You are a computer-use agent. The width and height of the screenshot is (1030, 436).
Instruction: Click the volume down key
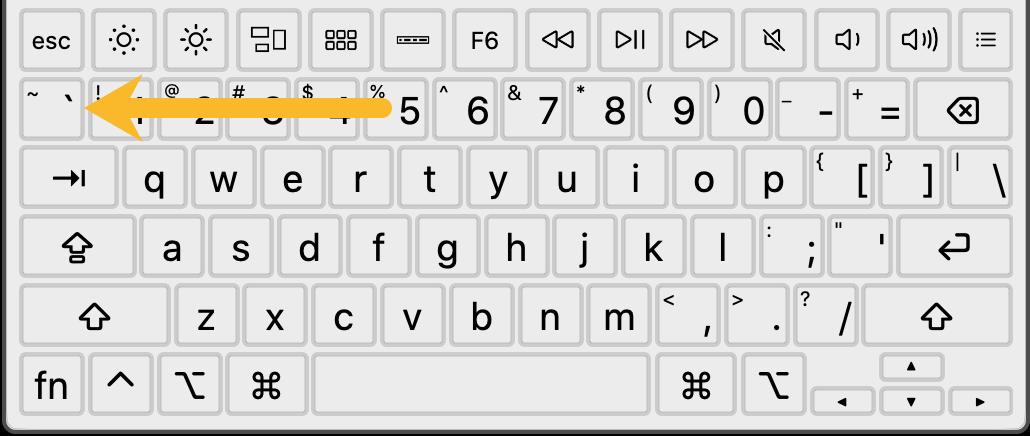pos(846,40)
